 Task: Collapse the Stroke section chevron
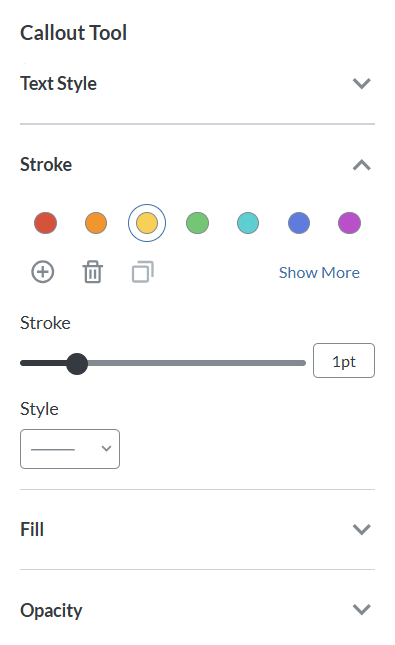coord(362,165)
